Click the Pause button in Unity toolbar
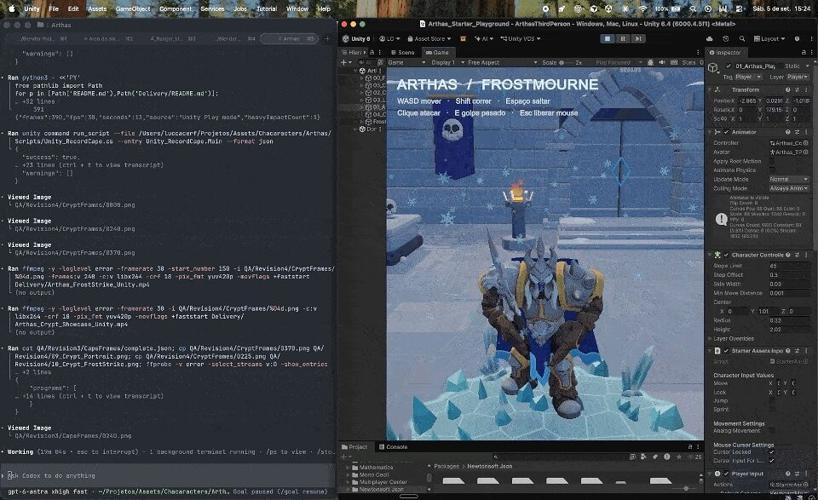Image resolution: width=818 pixels, height=500 pixels. [622, 39]
